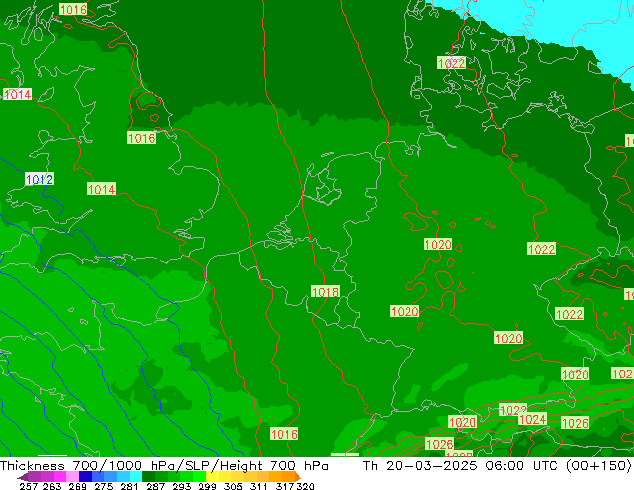Click the darkest green legend swatch above 287
Image resolution: width=634 pixels, height=490 pixels.
pyautogui.click(x=148, y=476)
